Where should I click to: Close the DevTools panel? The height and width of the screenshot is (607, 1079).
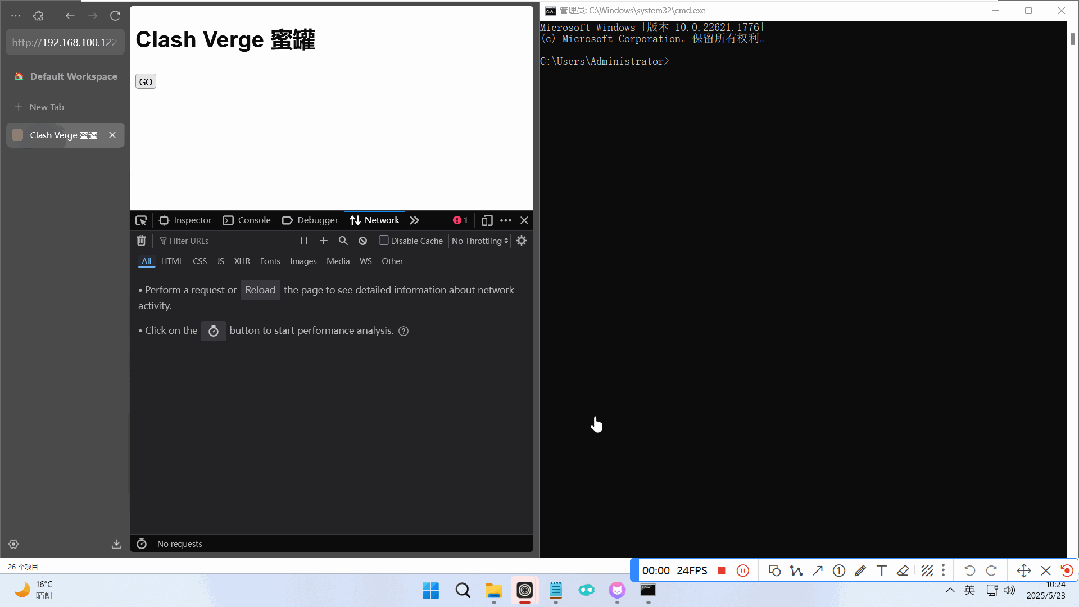click(x=524, y=220)
